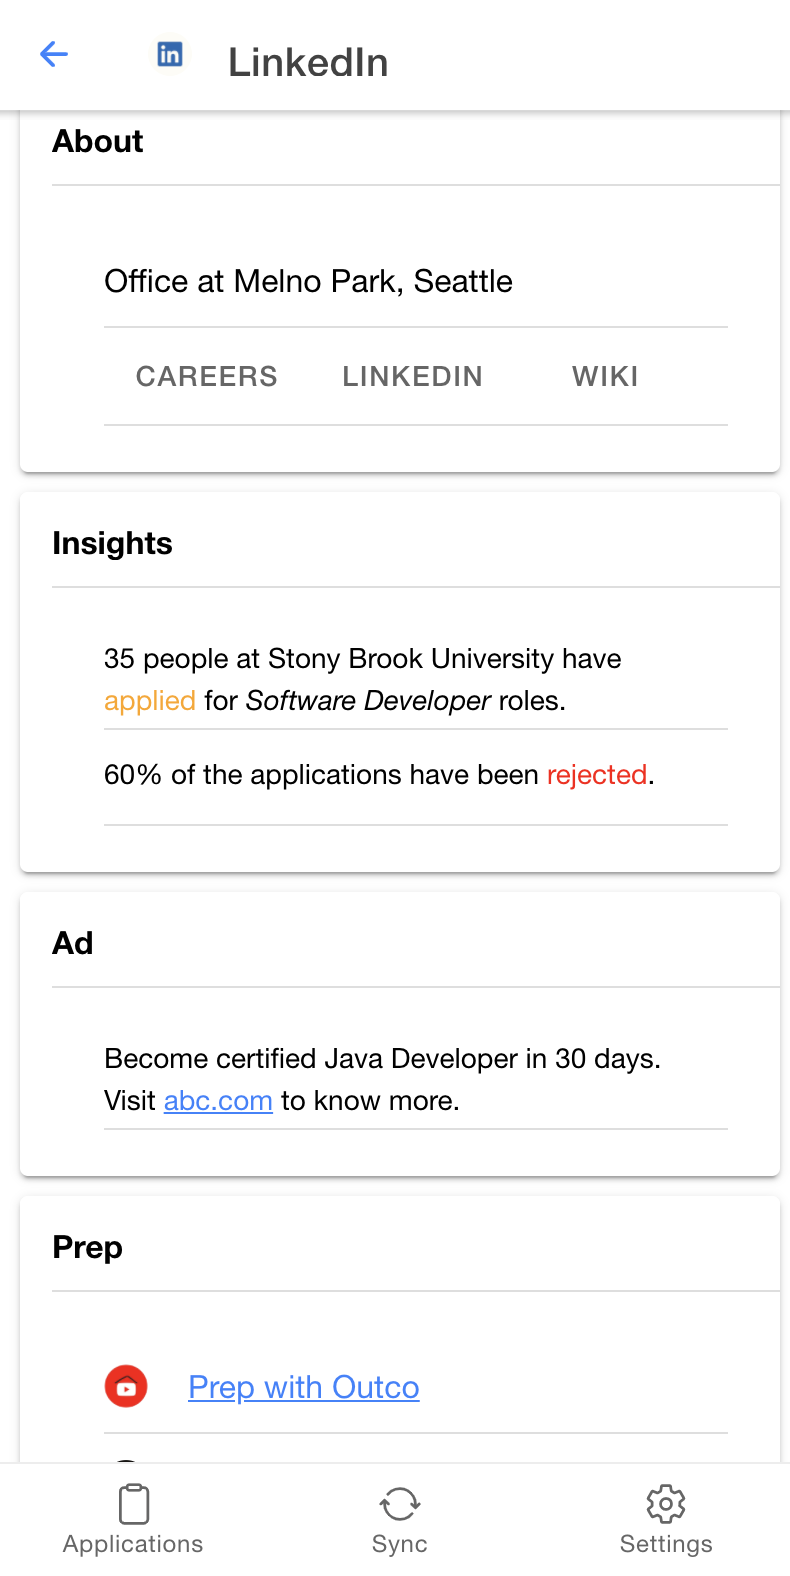This screenshot has width=790, height=1576.
Task: Tap the Prep section heading
Action: (87, 1247)
